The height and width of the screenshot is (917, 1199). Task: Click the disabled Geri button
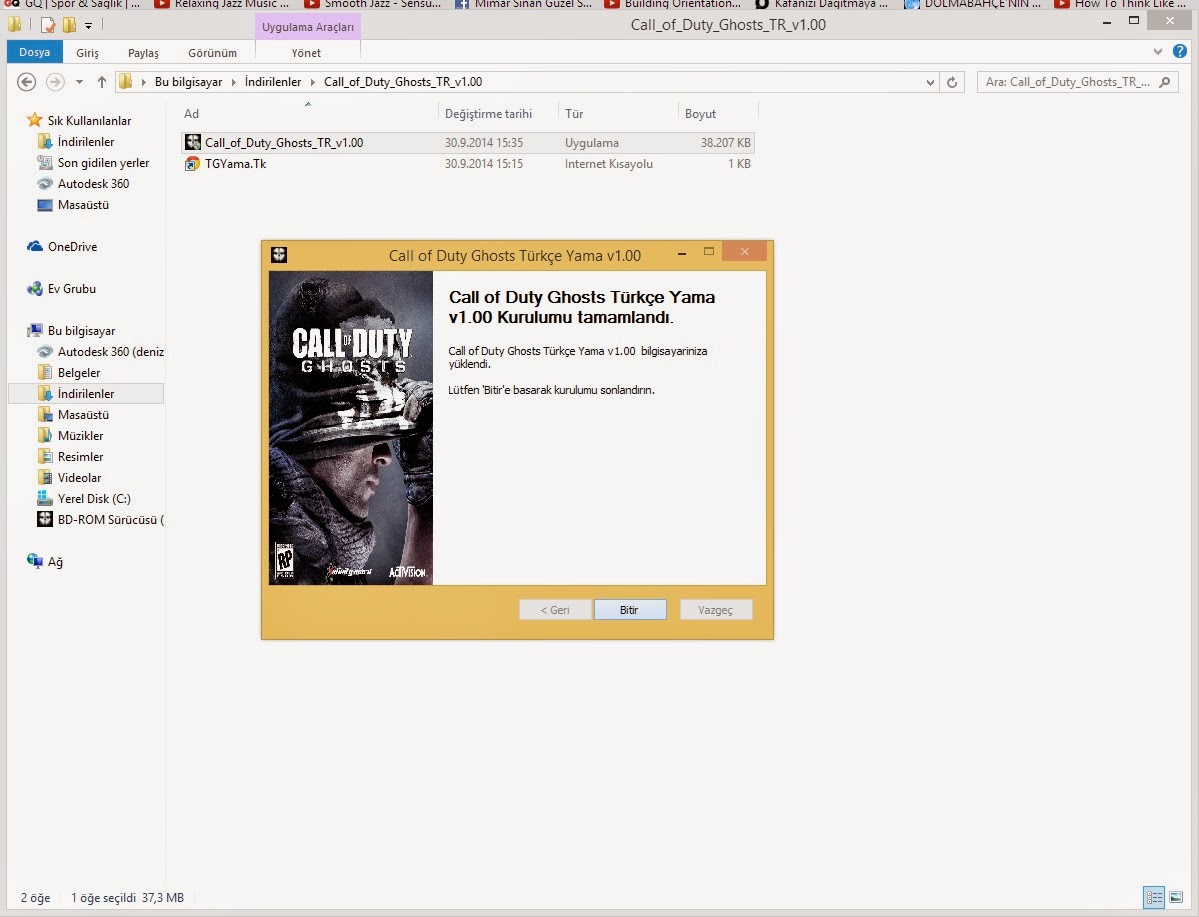coord(555,610)
